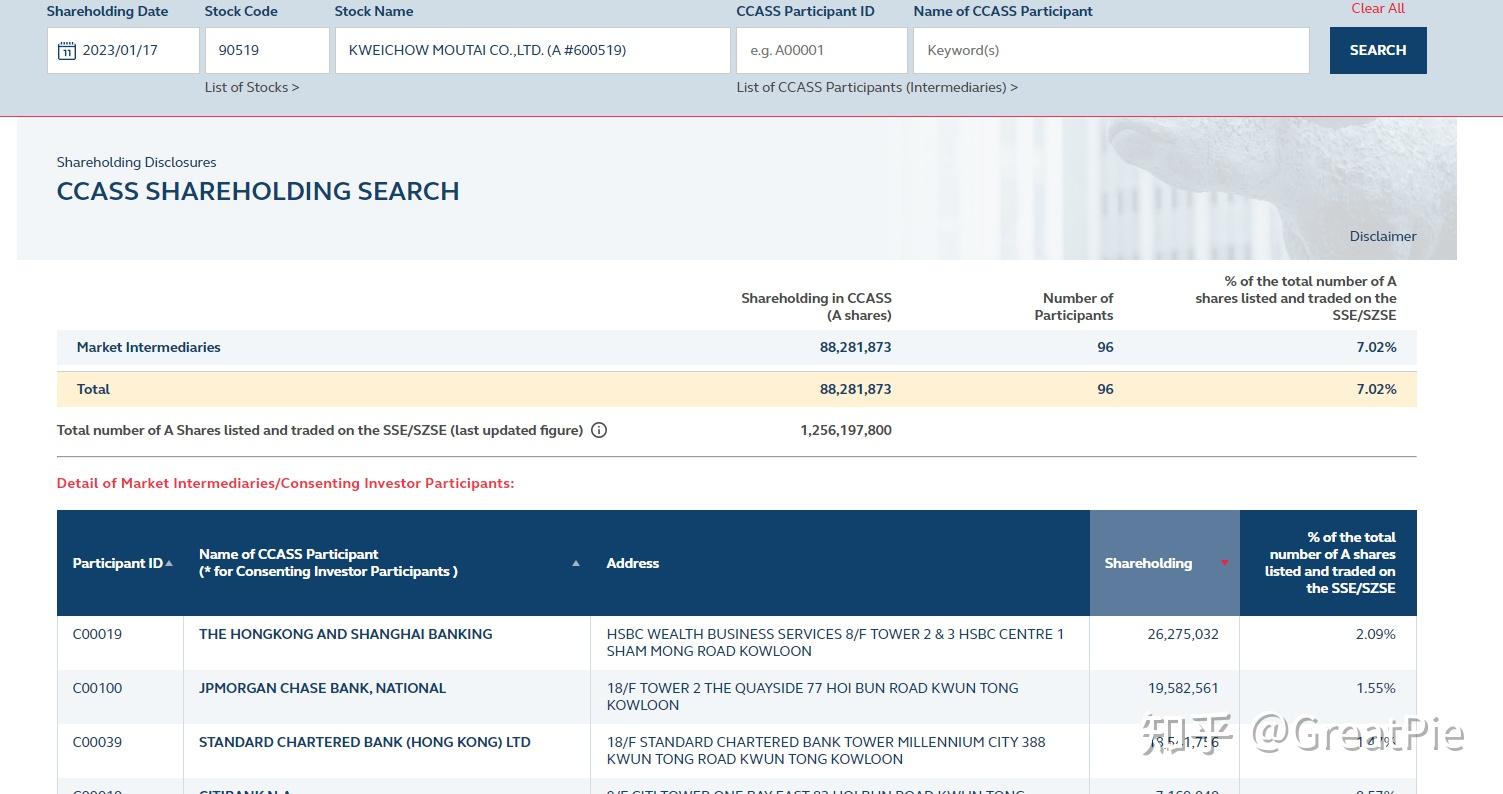
Task: Select the HSBC WEALTH BUSINESS SERVICES address
Action: click(835, 642)
